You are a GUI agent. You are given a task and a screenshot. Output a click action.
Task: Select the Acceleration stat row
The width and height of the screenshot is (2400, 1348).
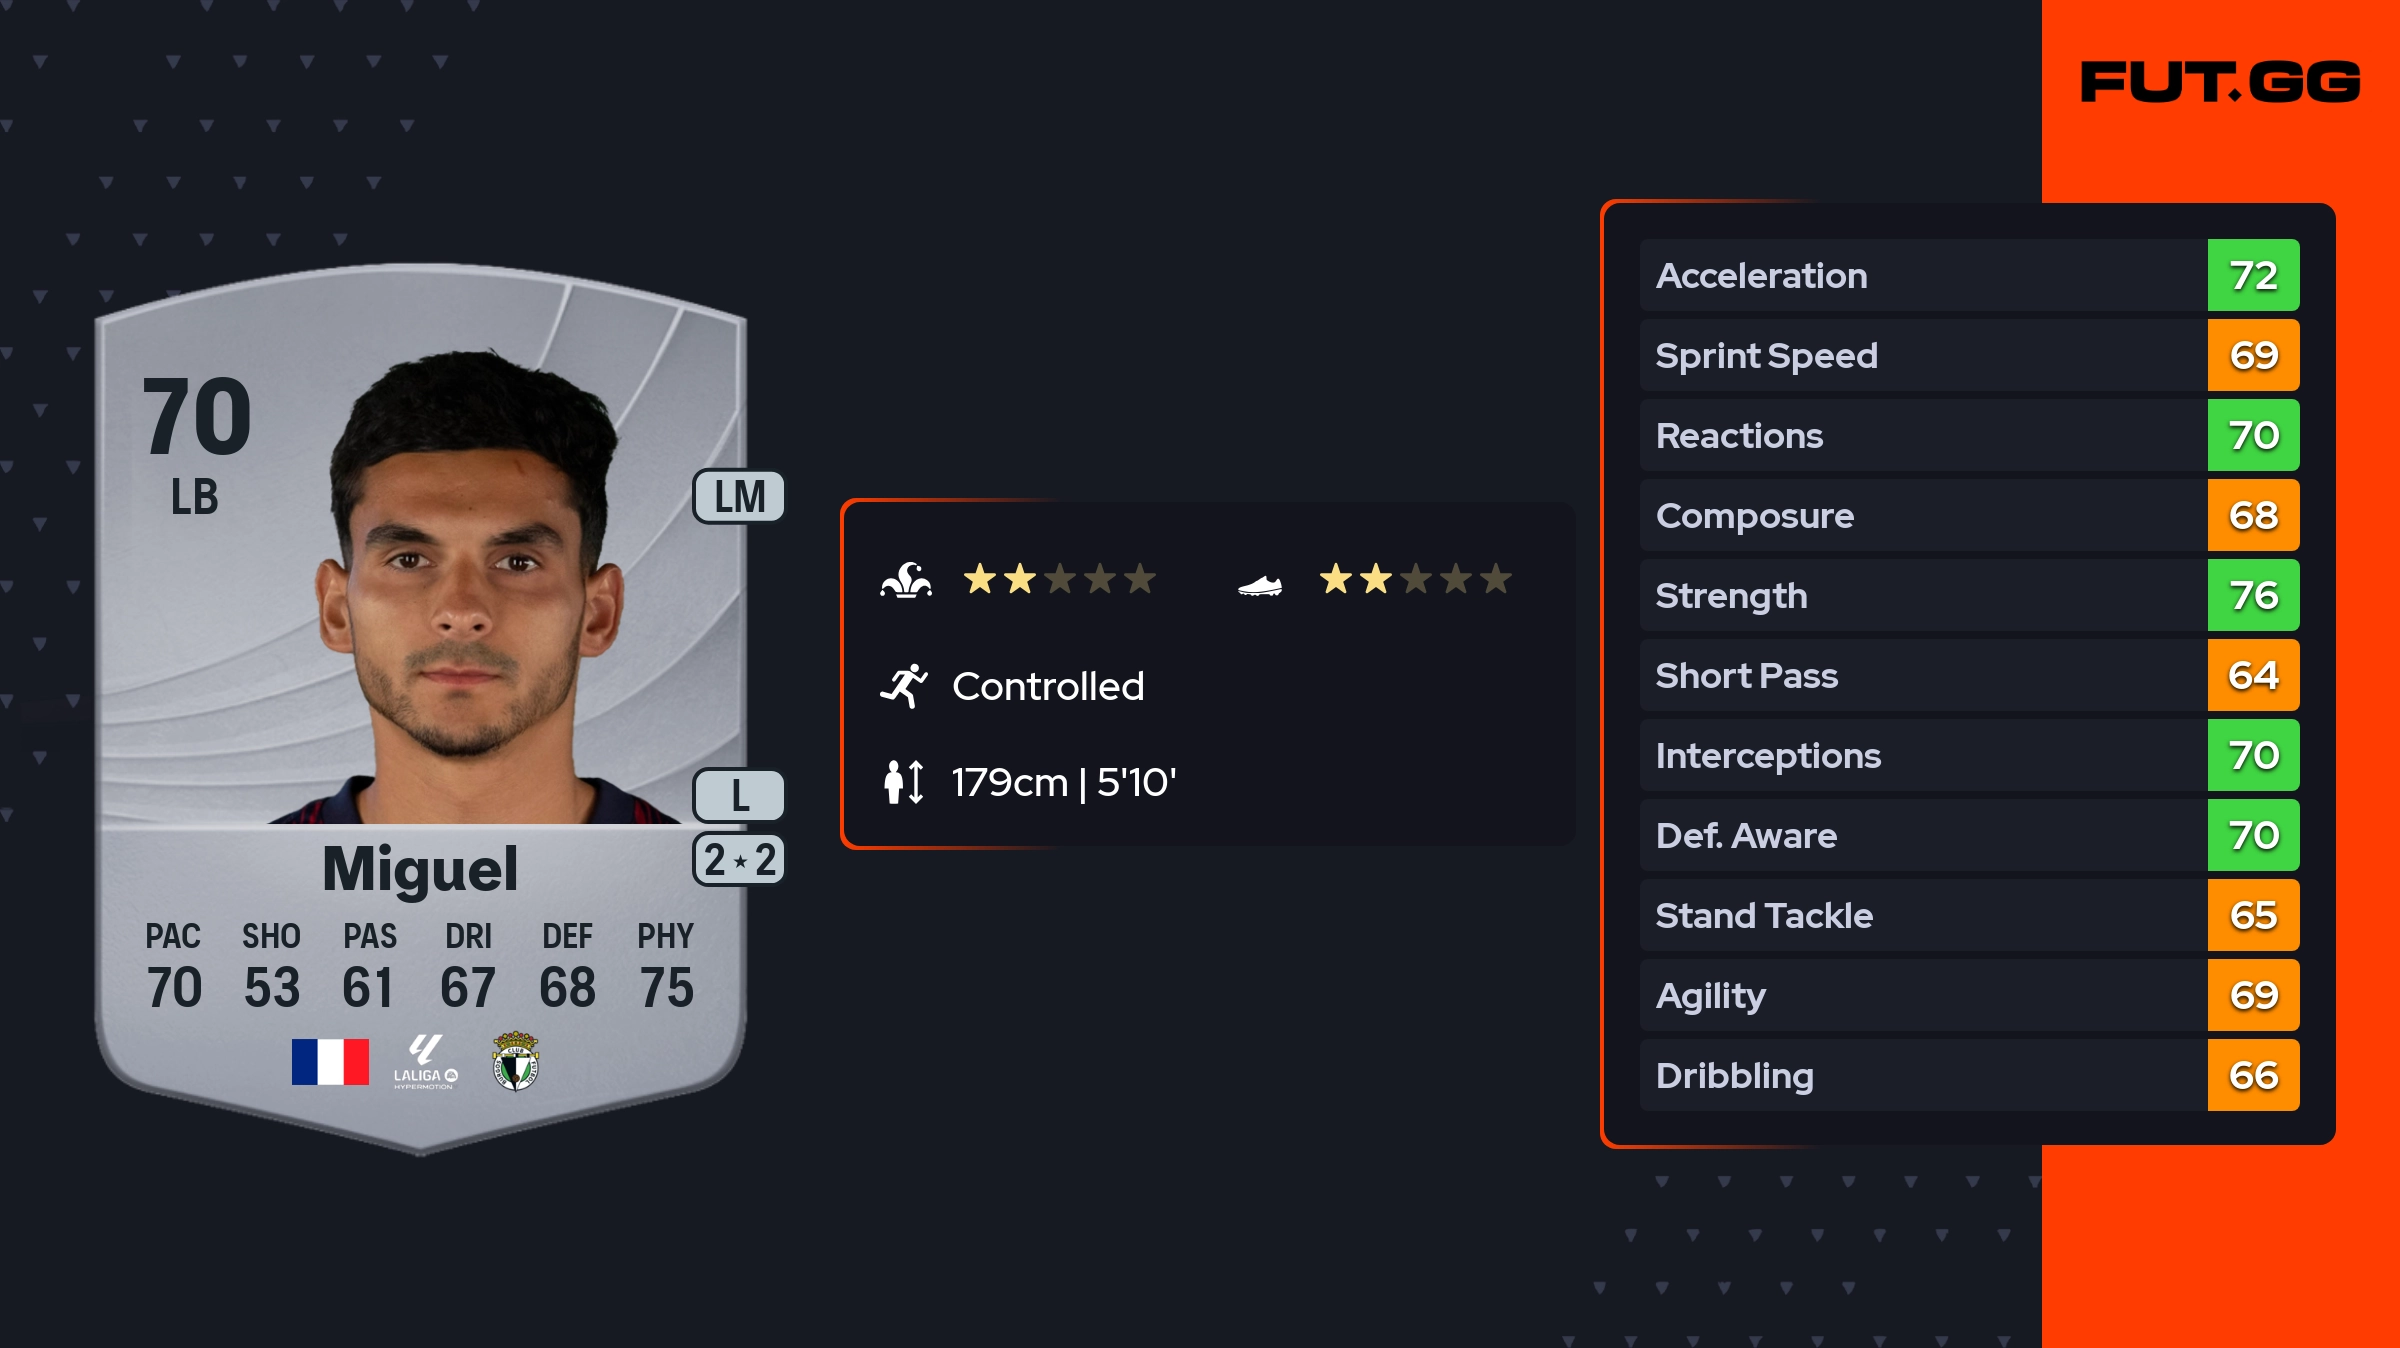[x=1969, y=275]
